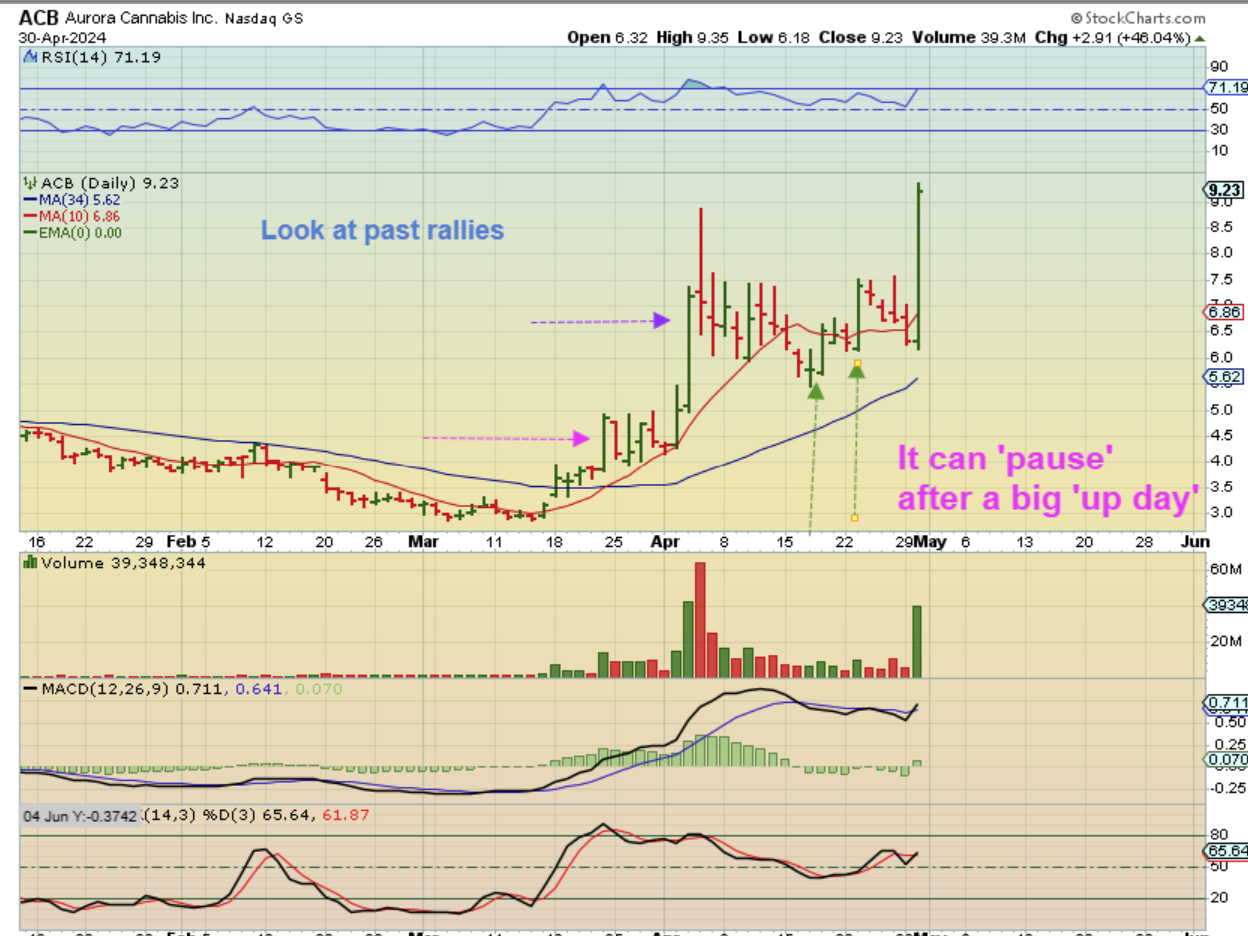Click the tallest red volume bar in April
Screen dimensions: 1248x936
point(700,620)
